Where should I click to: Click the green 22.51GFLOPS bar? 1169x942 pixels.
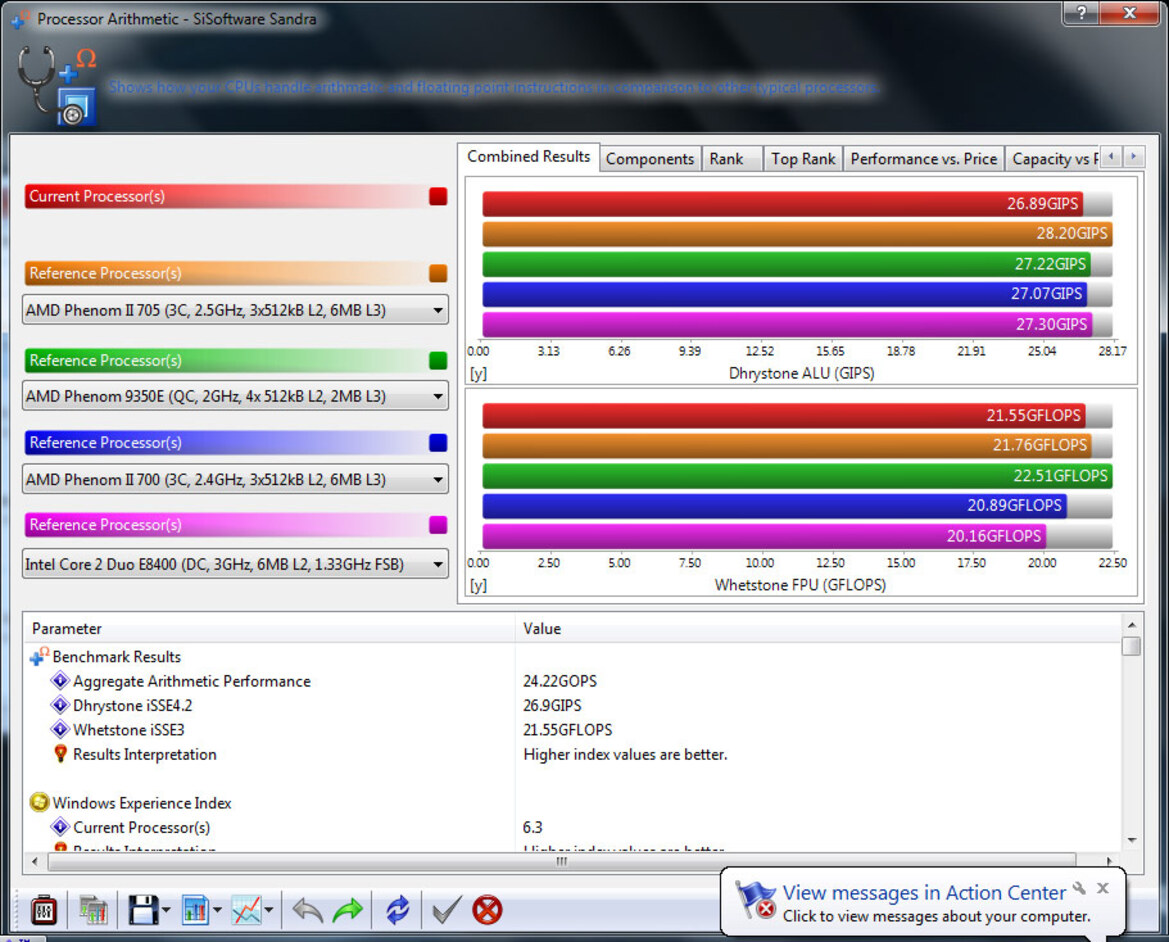(797, 475)
